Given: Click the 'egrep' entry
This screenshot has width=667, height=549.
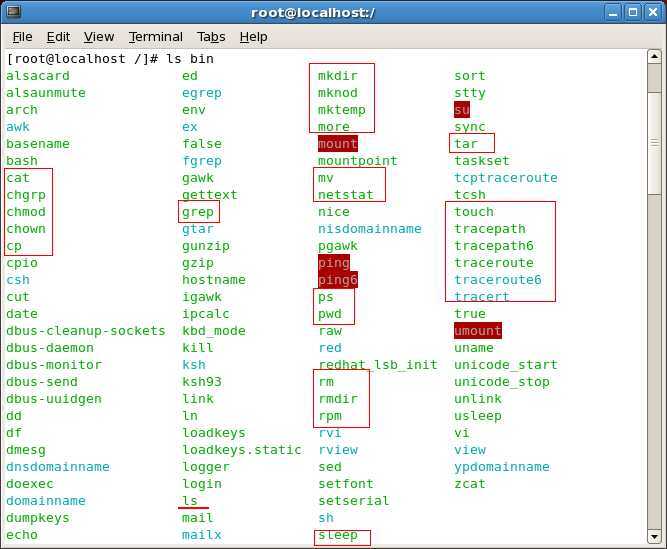Looking at the screenshot, I should [x=202, y=93].
